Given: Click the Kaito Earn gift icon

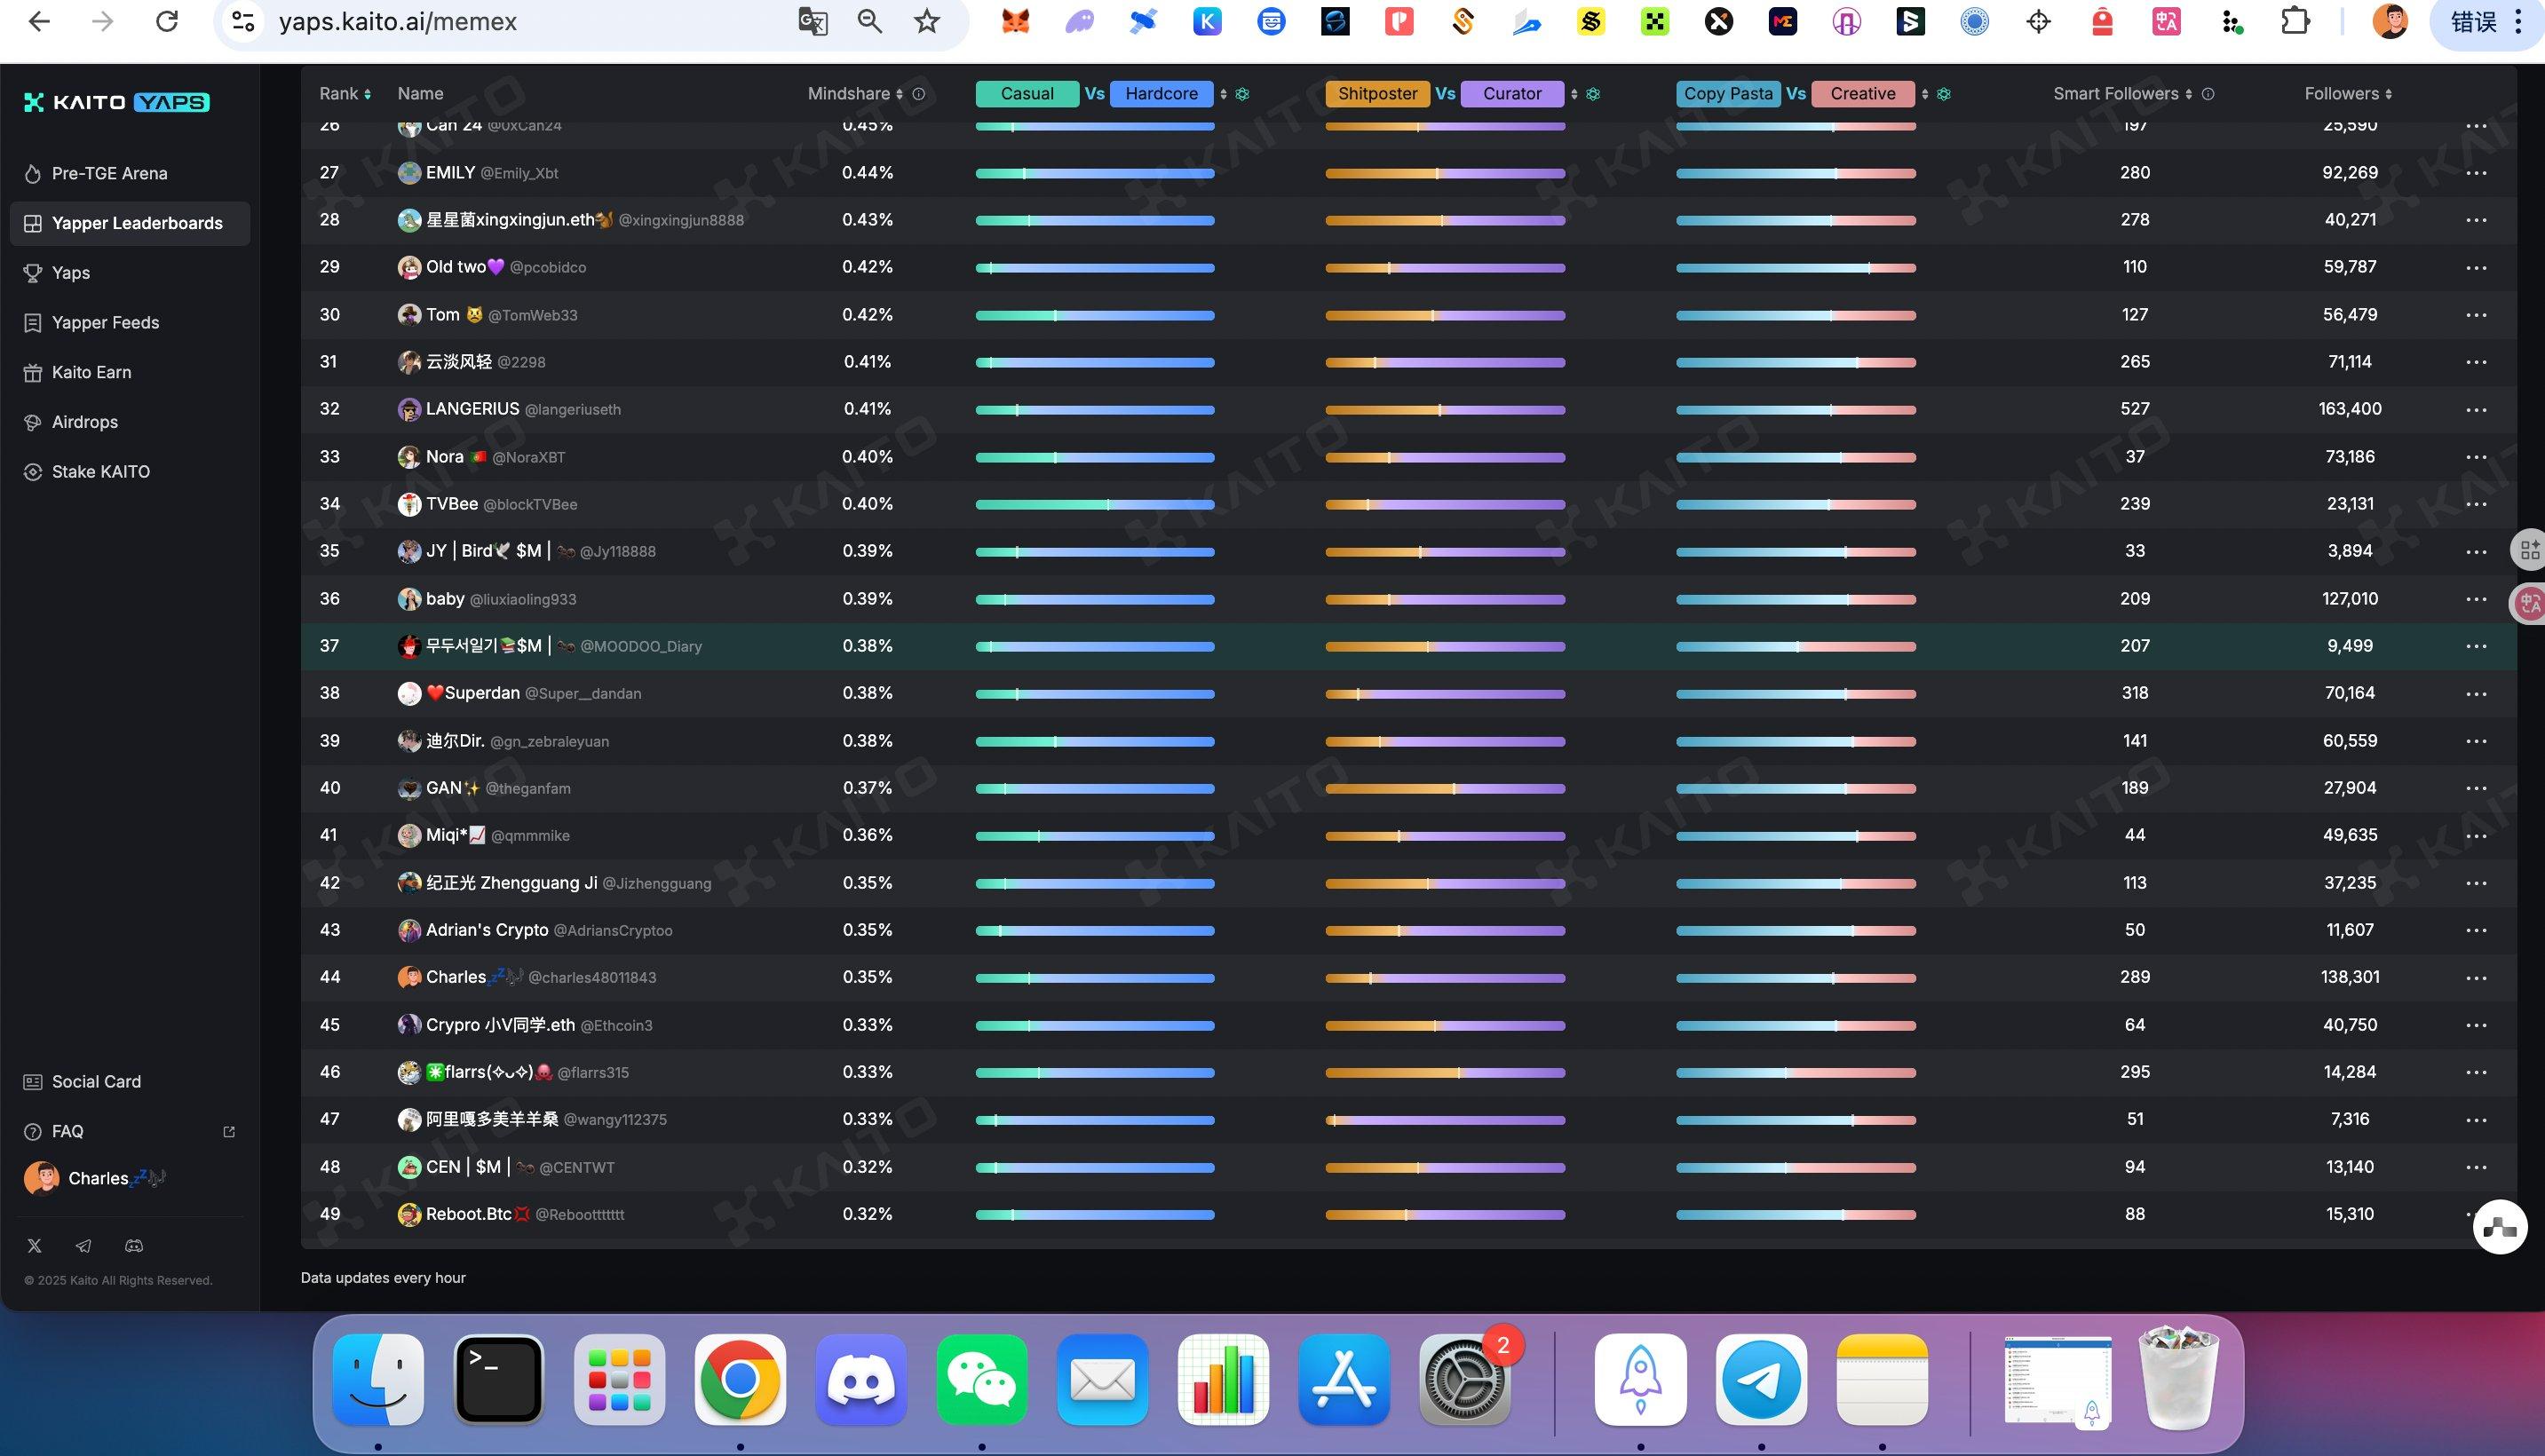Looking at the screenshot, I should 33,373.
